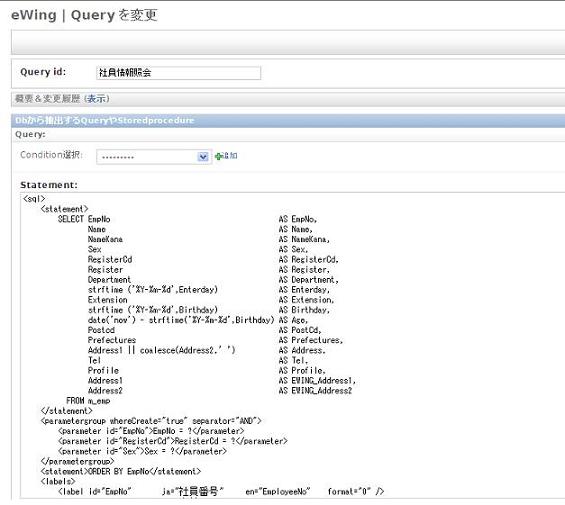This screenshot has width=565, height=505.
Task: Click the 'AS Enterday,' alias text
Action: [x=304, y=290]
